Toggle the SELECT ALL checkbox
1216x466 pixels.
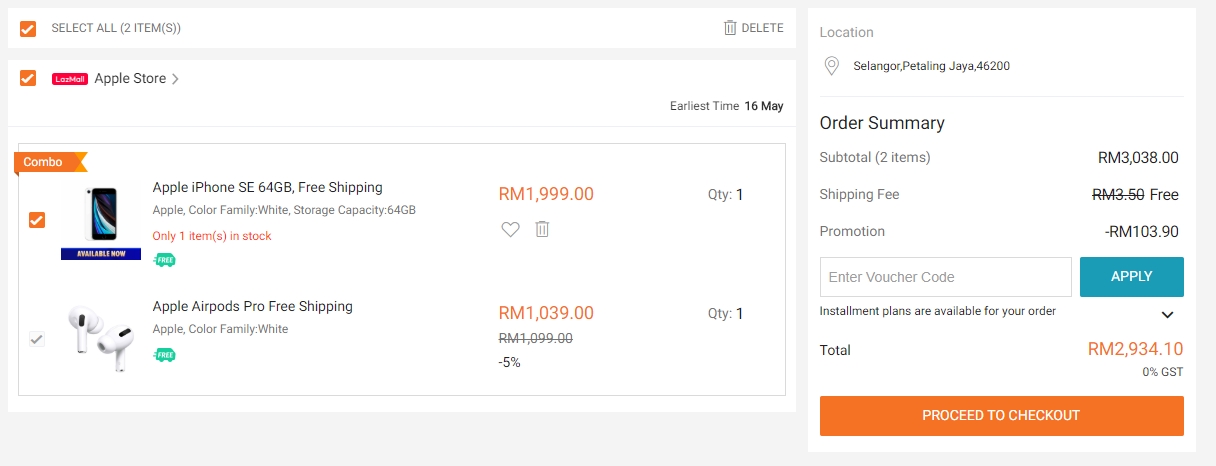point(28,29)
